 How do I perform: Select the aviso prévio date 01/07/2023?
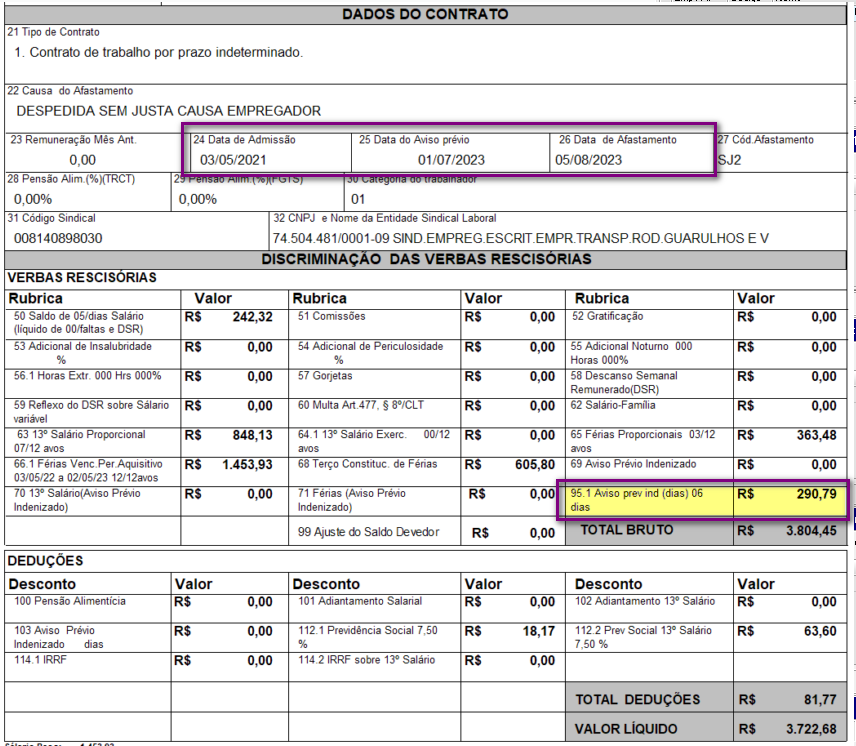(451, 160)
